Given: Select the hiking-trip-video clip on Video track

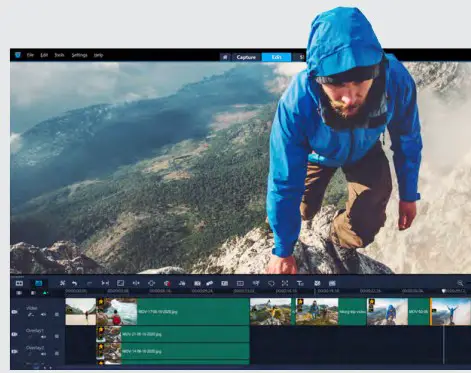Looking at the screenshot, I should 331,311.
